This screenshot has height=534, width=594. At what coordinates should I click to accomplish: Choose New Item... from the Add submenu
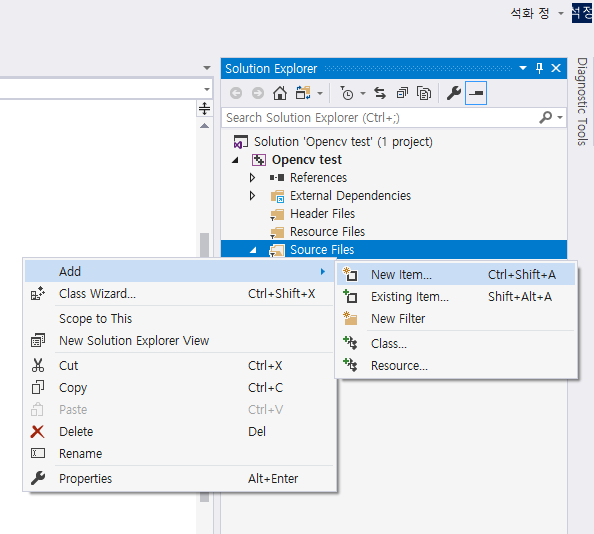click(456, 275)
